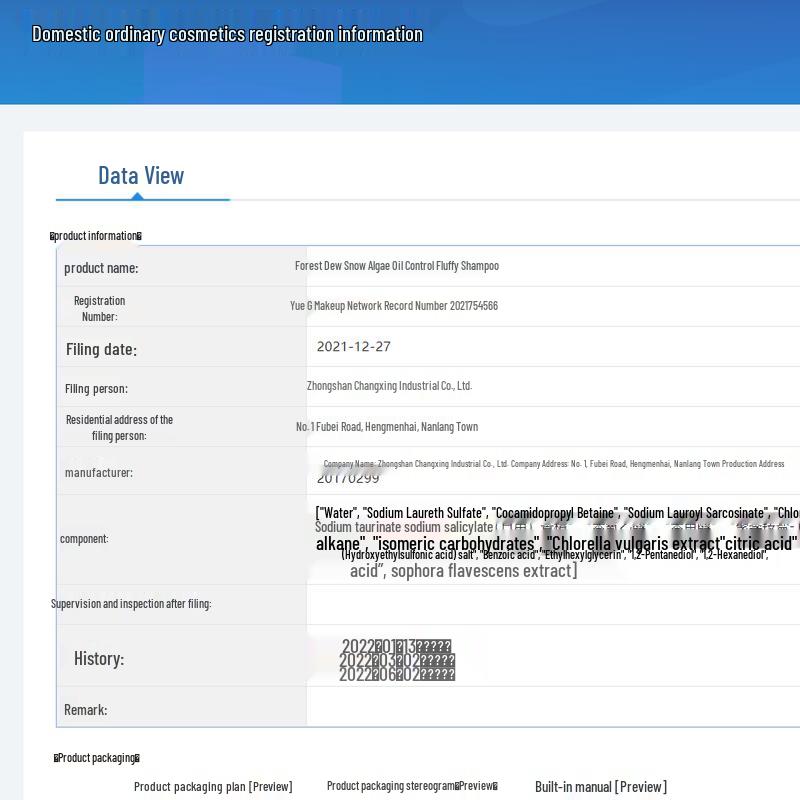Click the filing date 2021-12-27
800x800 pixels.
(353, 347)
